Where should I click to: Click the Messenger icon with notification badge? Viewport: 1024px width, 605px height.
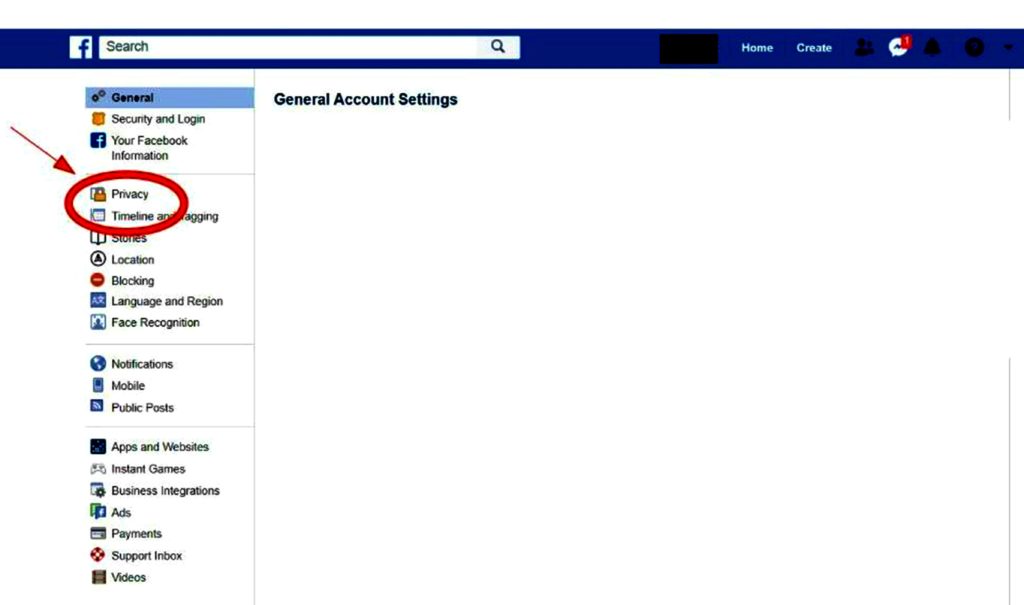(897, 47)
